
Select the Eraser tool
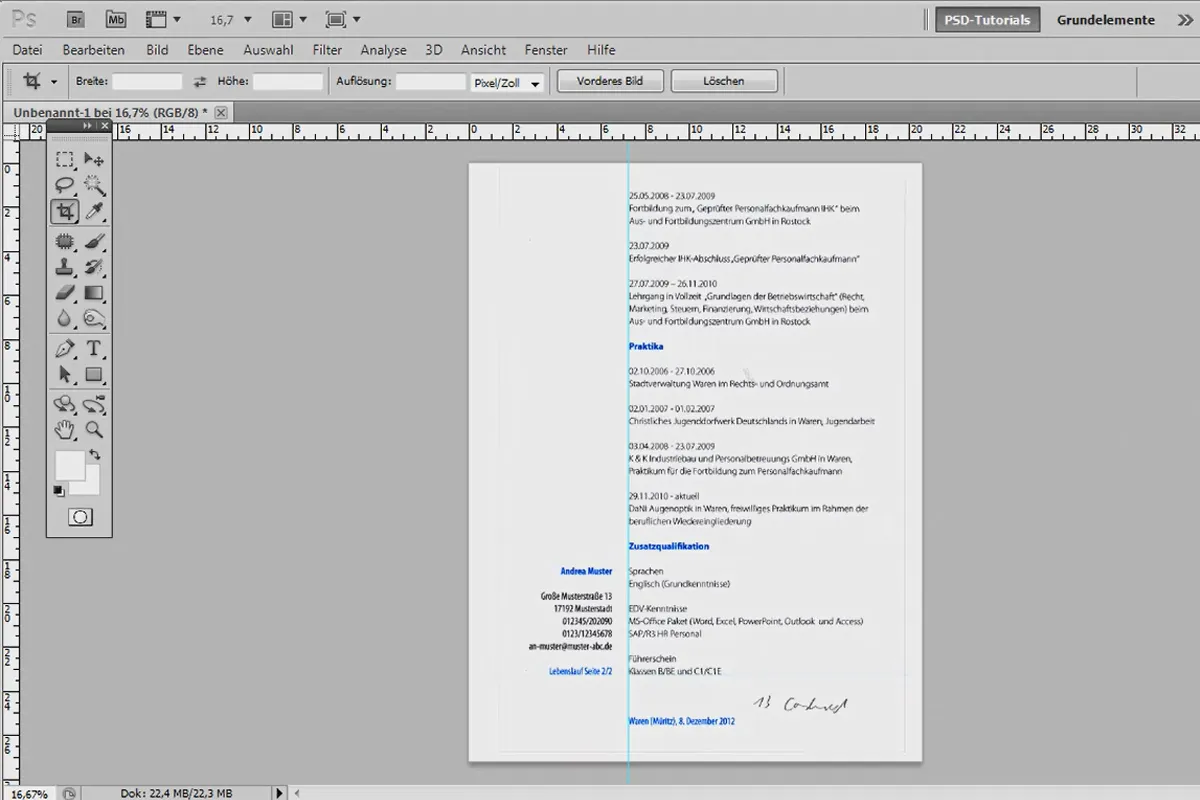(x=65, y=293)
